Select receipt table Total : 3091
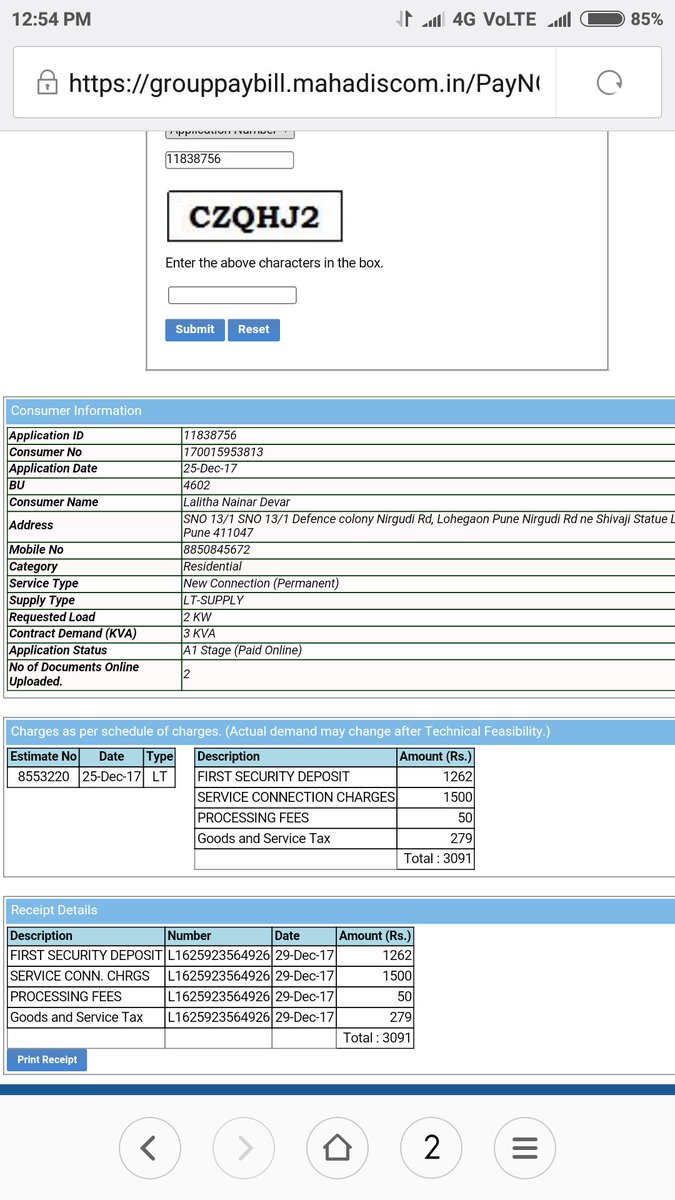Viewport: 675px width, 1200px height. (x=377, y=1038)
